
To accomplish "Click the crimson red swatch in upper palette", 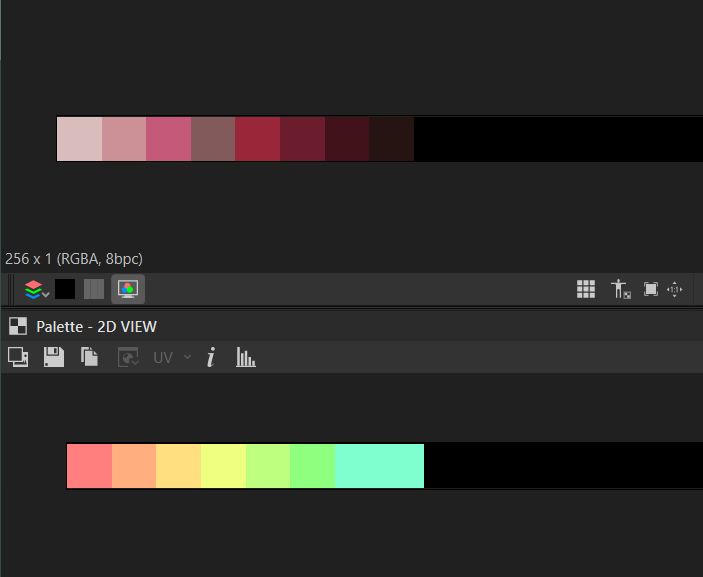I will coord(257,139).
